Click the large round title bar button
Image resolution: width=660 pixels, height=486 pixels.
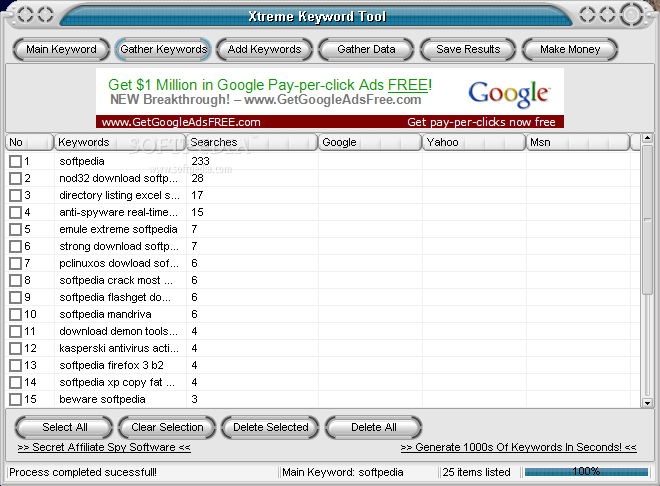(x=631, y=15)
